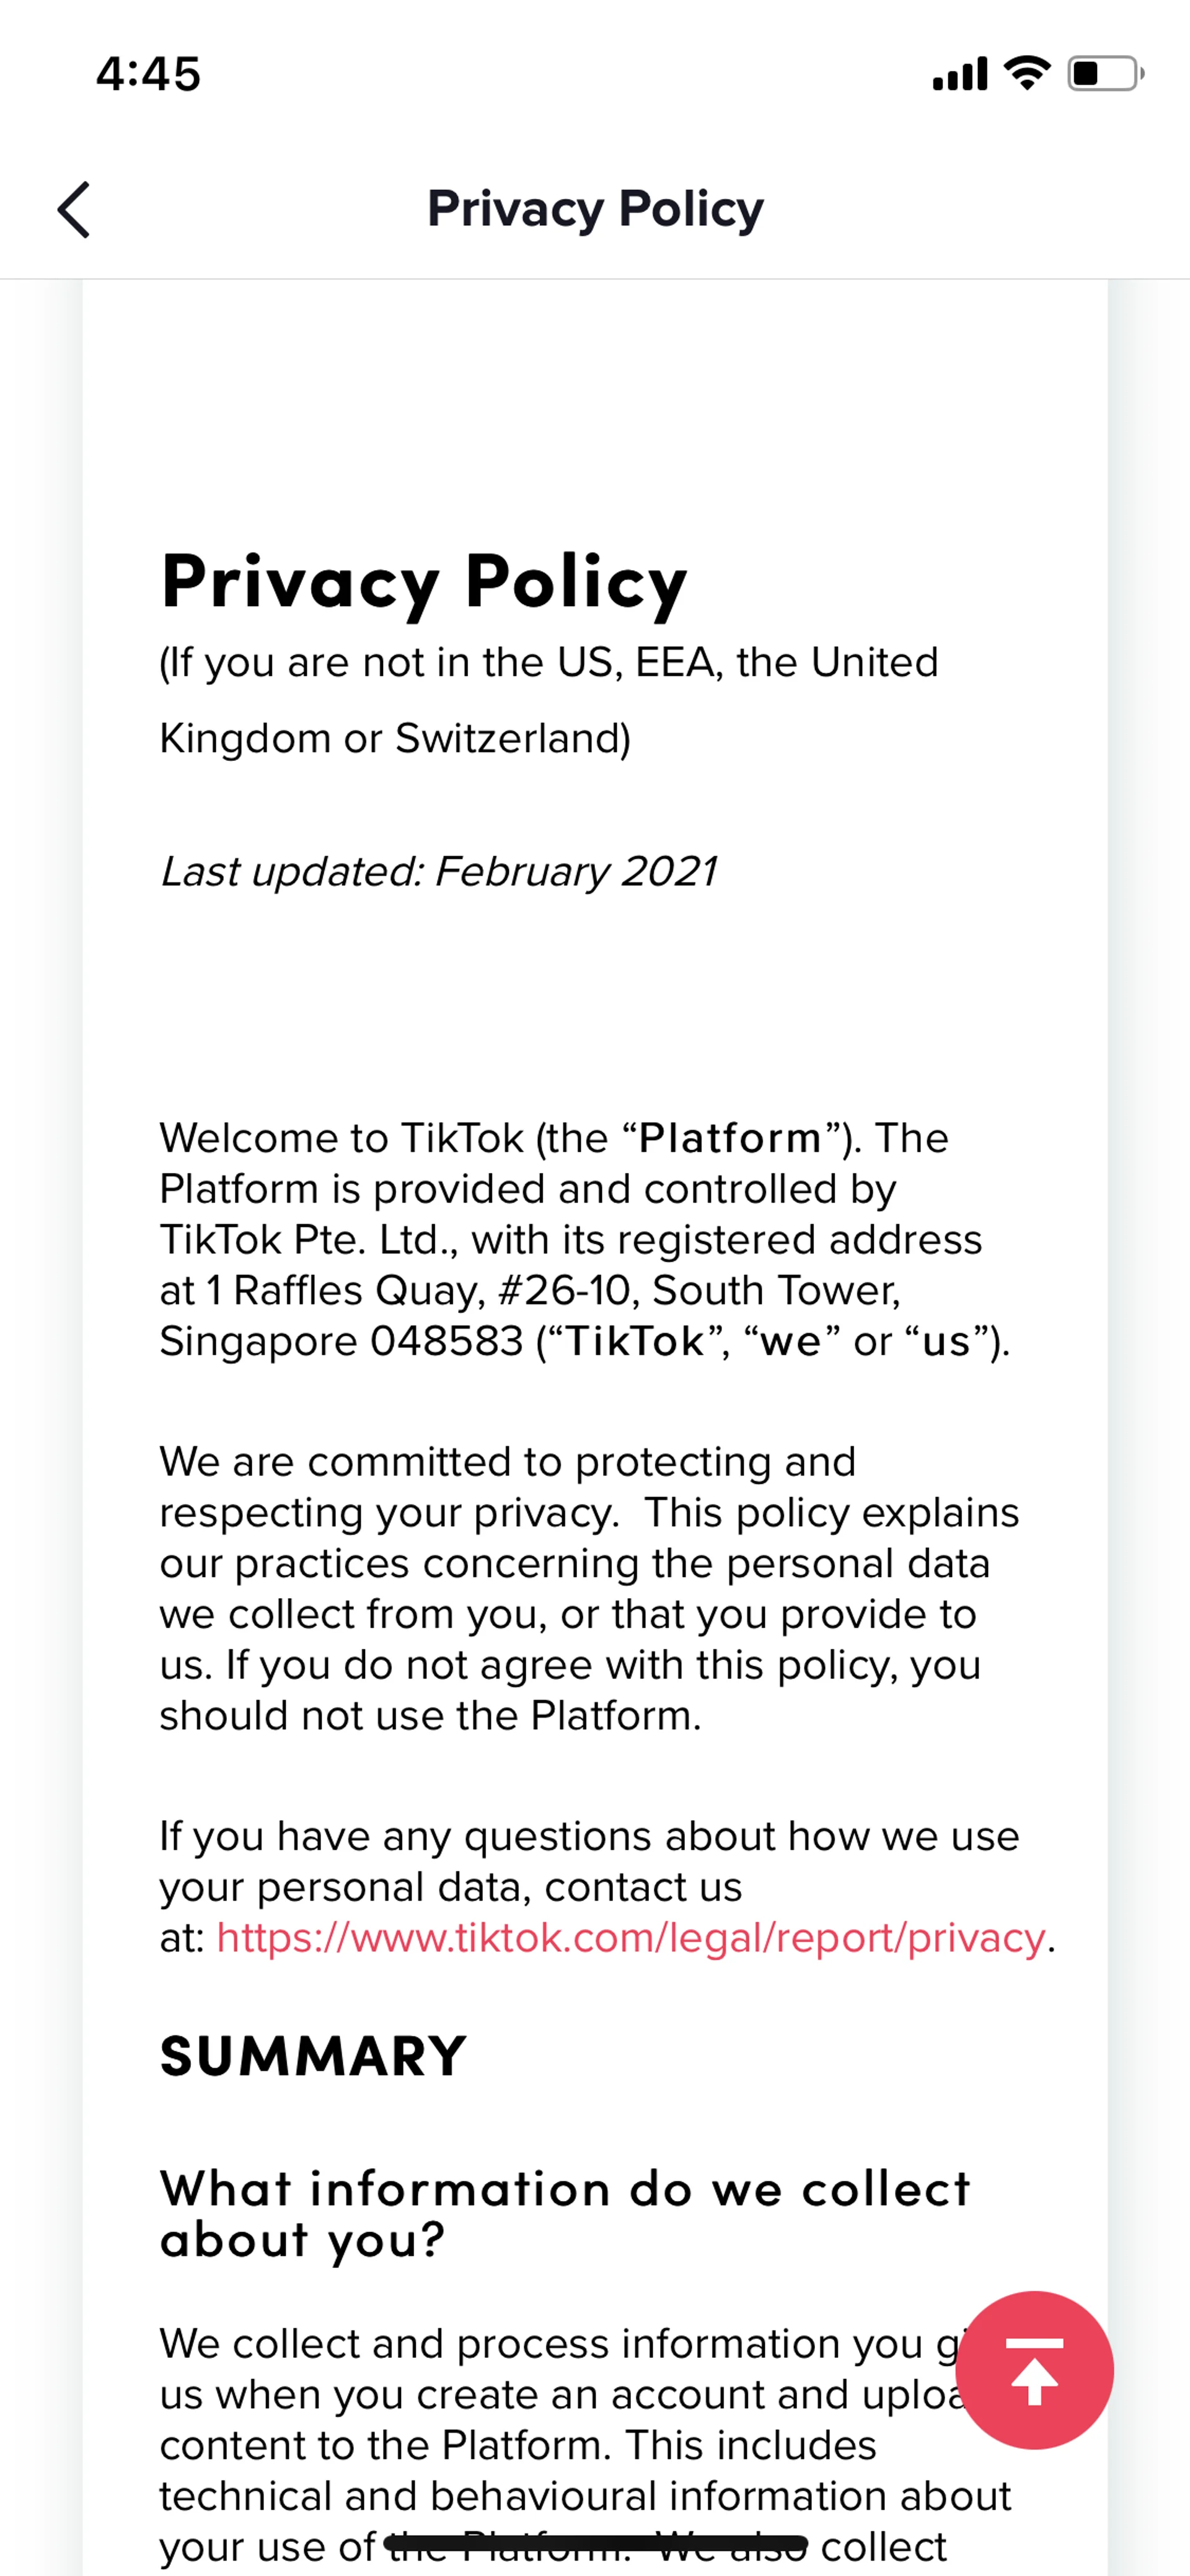Image resolution: width=1190 pixels, height=2576 pixels.
Task: Go back using the left chevron
Action: tap(74, 210)
